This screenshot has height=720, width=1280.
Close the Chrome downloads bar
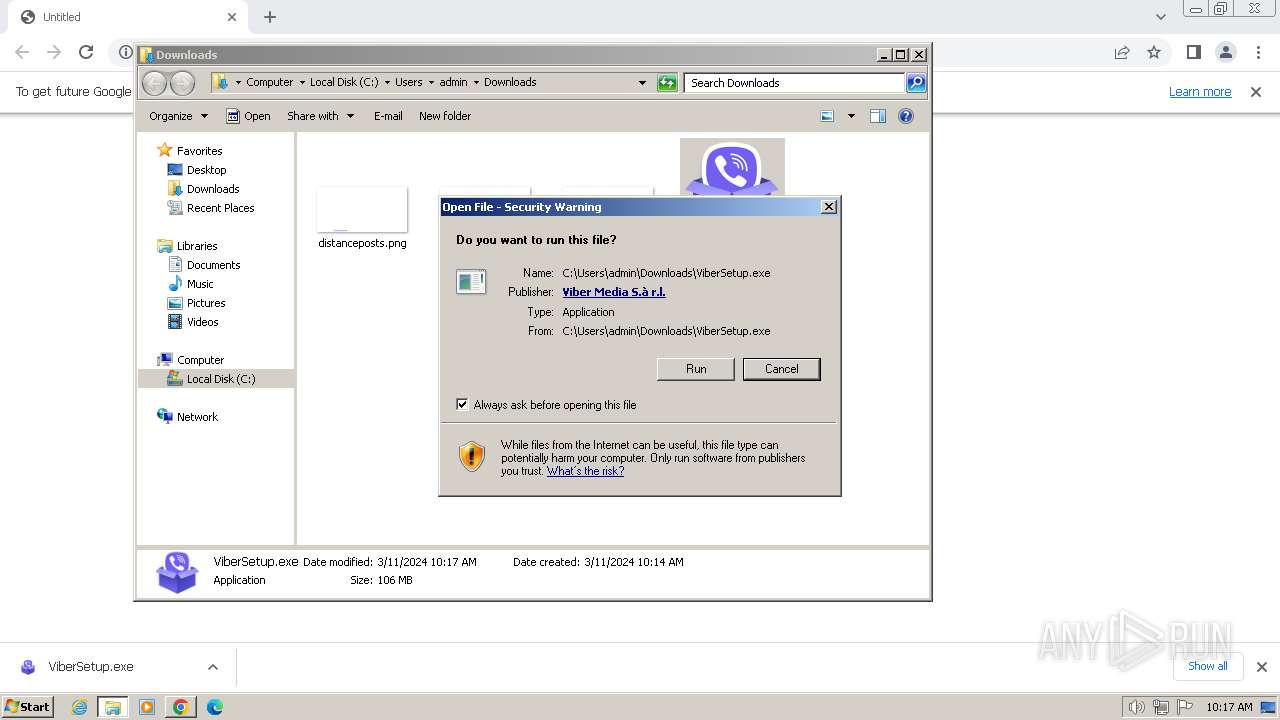tap(1262, 667)
